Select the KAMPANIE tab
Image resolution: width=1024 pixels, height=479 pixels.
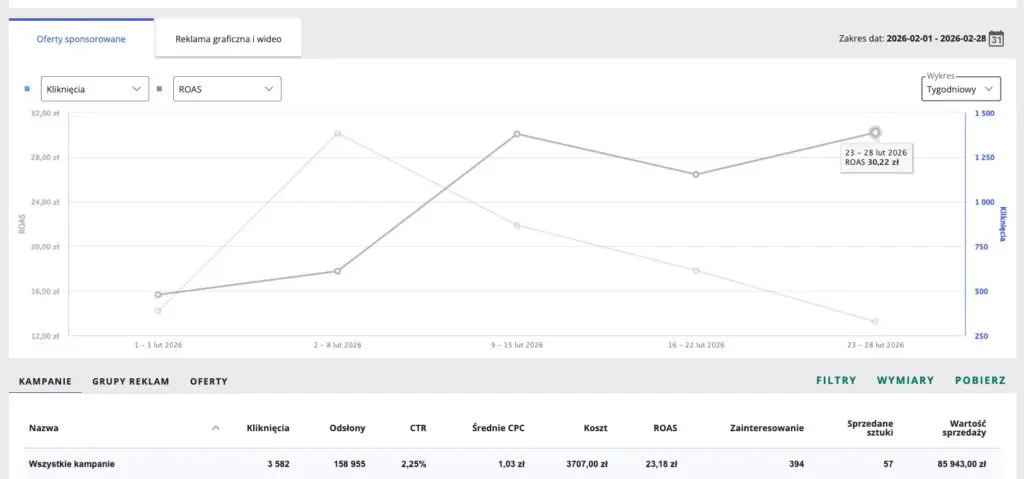coord(45,381)
